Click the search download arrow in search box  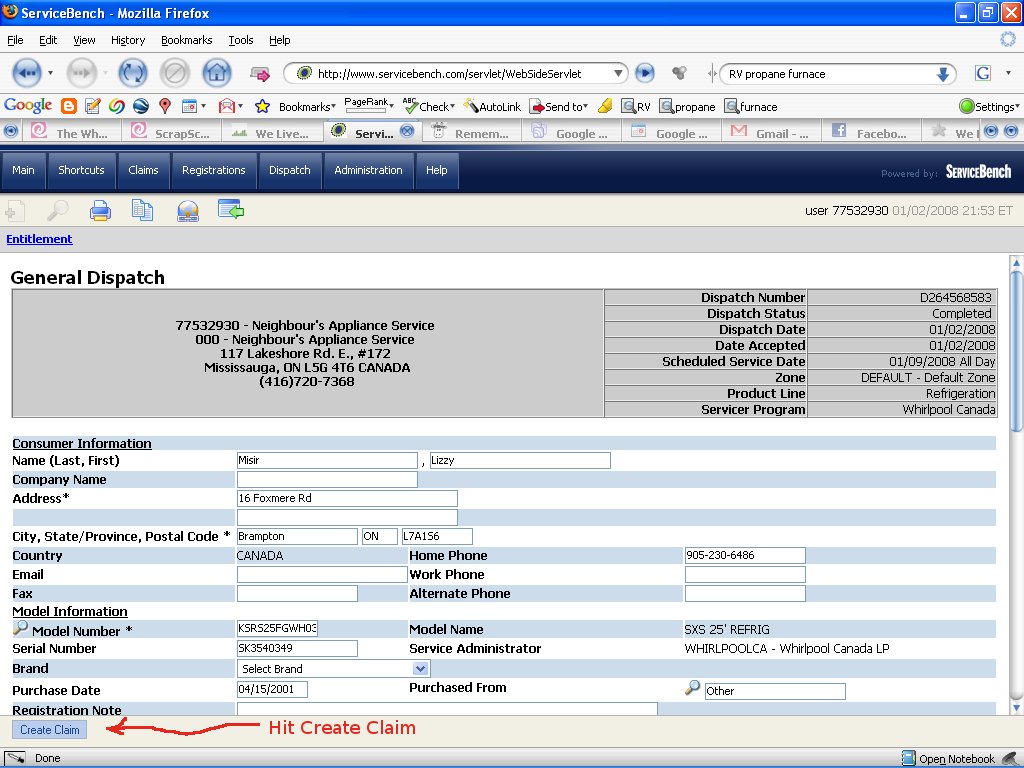[942, 74]
